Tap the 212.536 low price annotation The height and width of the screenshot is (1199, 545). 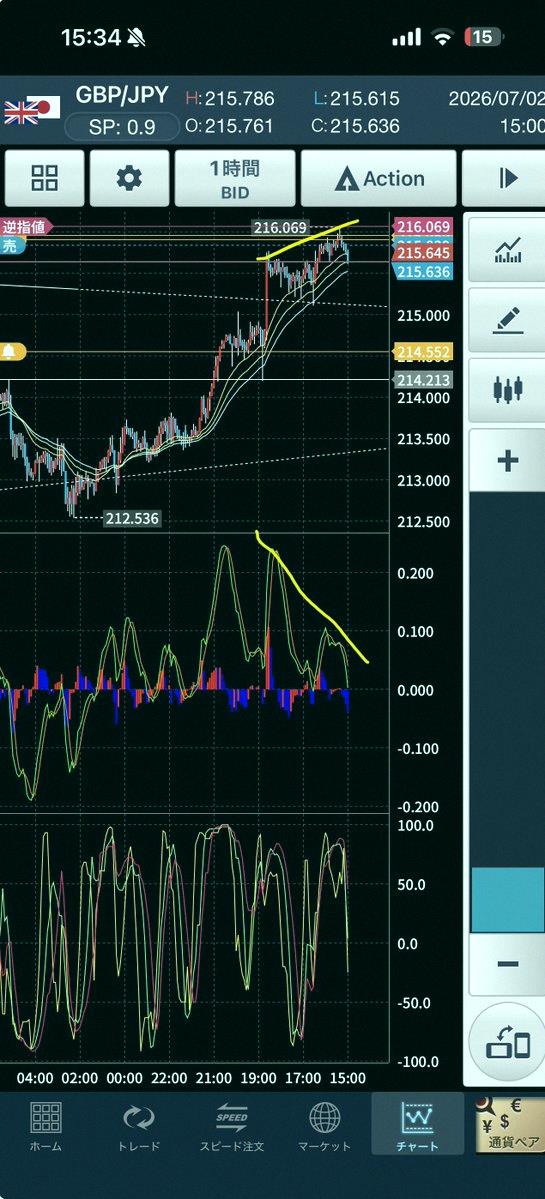(132, 518)
